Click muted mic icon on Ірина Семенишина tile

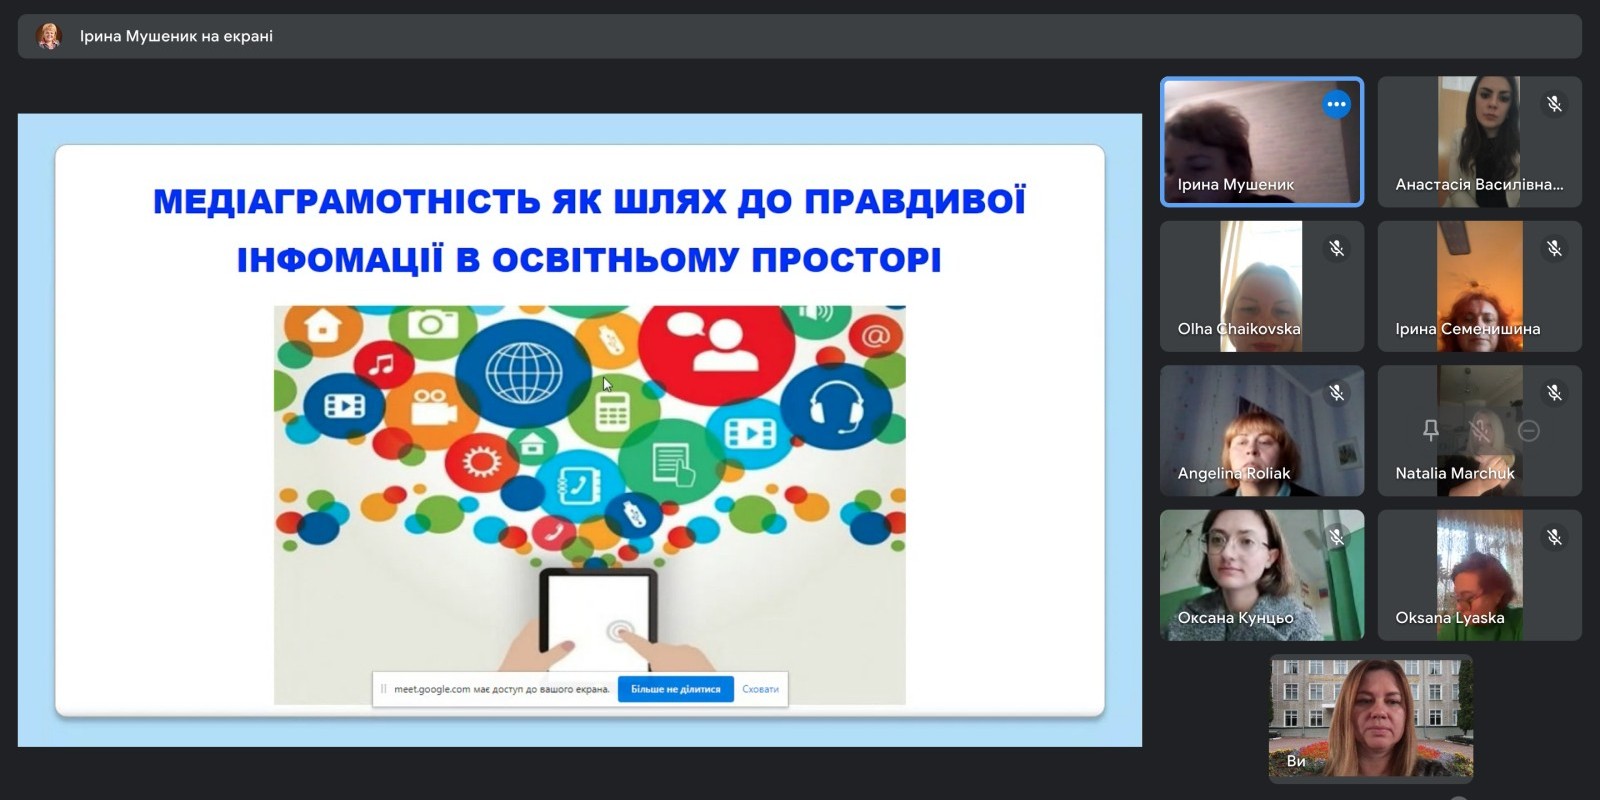coord(1554,248)
